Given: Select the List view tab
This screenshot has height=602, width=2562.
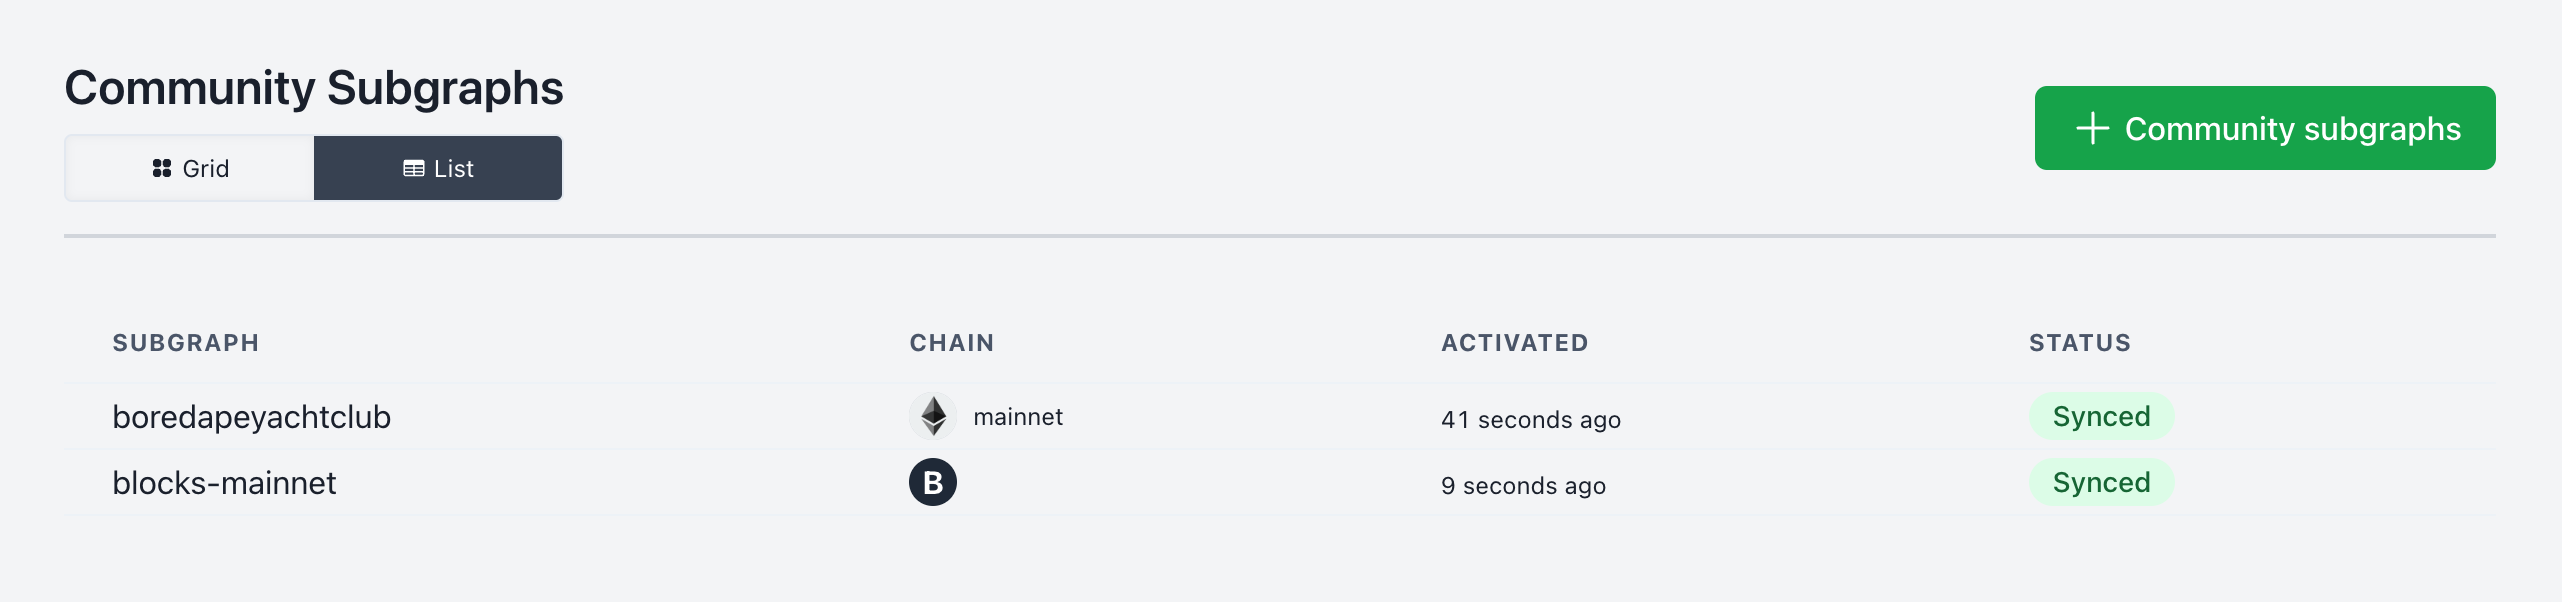Looking at the screenshot, I should pyautogui.click(x=438, y=169).
